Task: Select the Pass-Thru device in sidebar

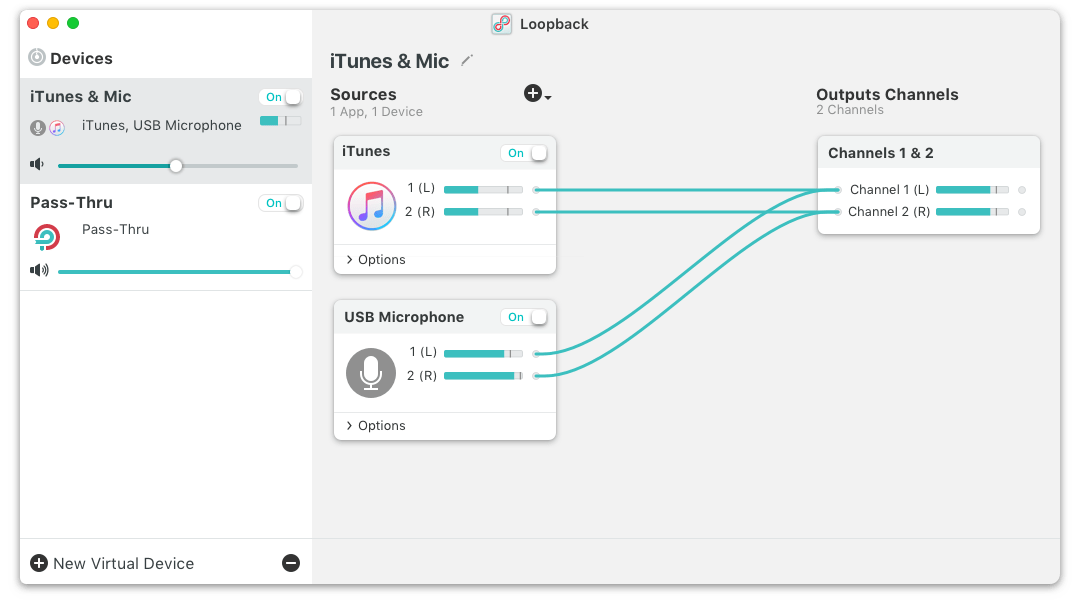Action: pos(166,237)
